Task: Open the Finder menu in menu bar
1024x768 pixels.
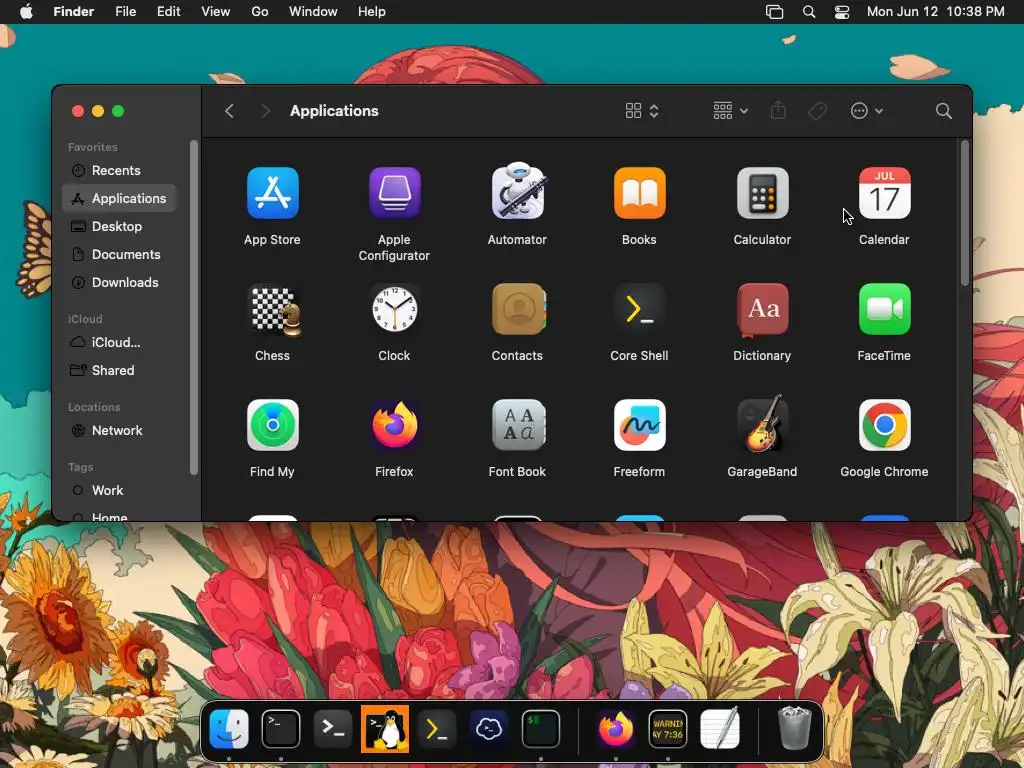Action: click(x=74, y=12)
